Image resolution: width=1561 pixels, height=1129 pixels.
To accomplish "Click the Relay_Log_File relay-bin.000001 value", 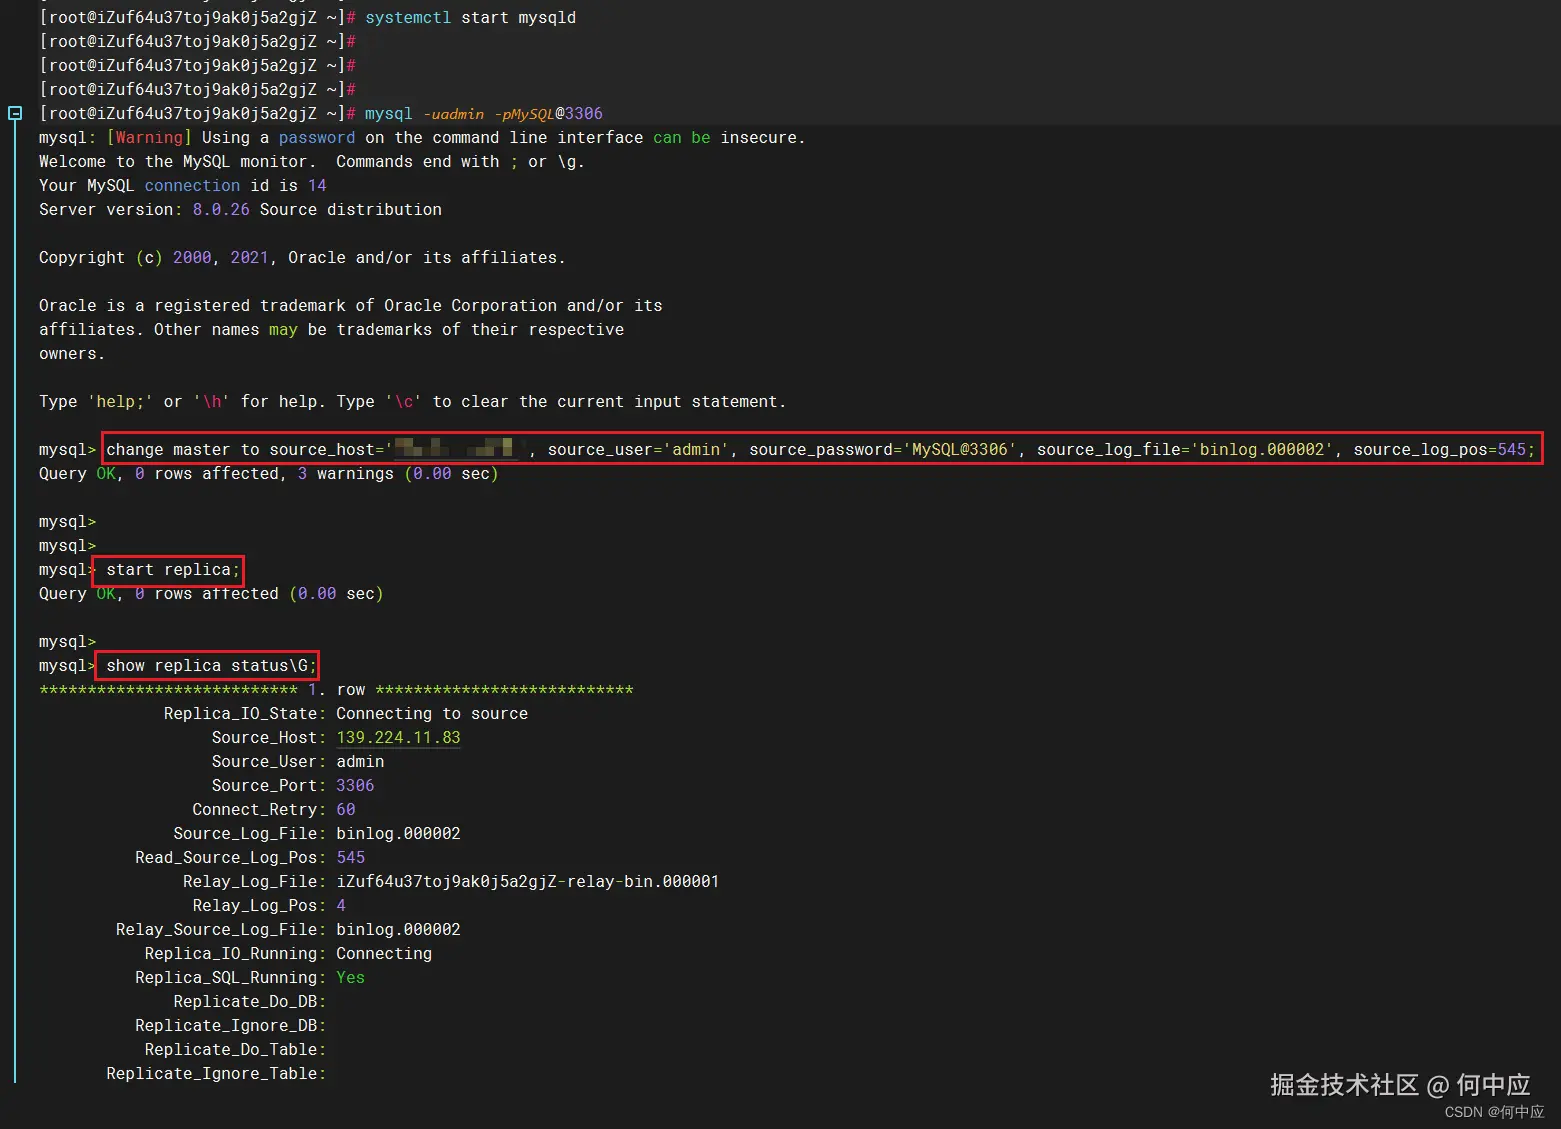I will tap(528, 882).
